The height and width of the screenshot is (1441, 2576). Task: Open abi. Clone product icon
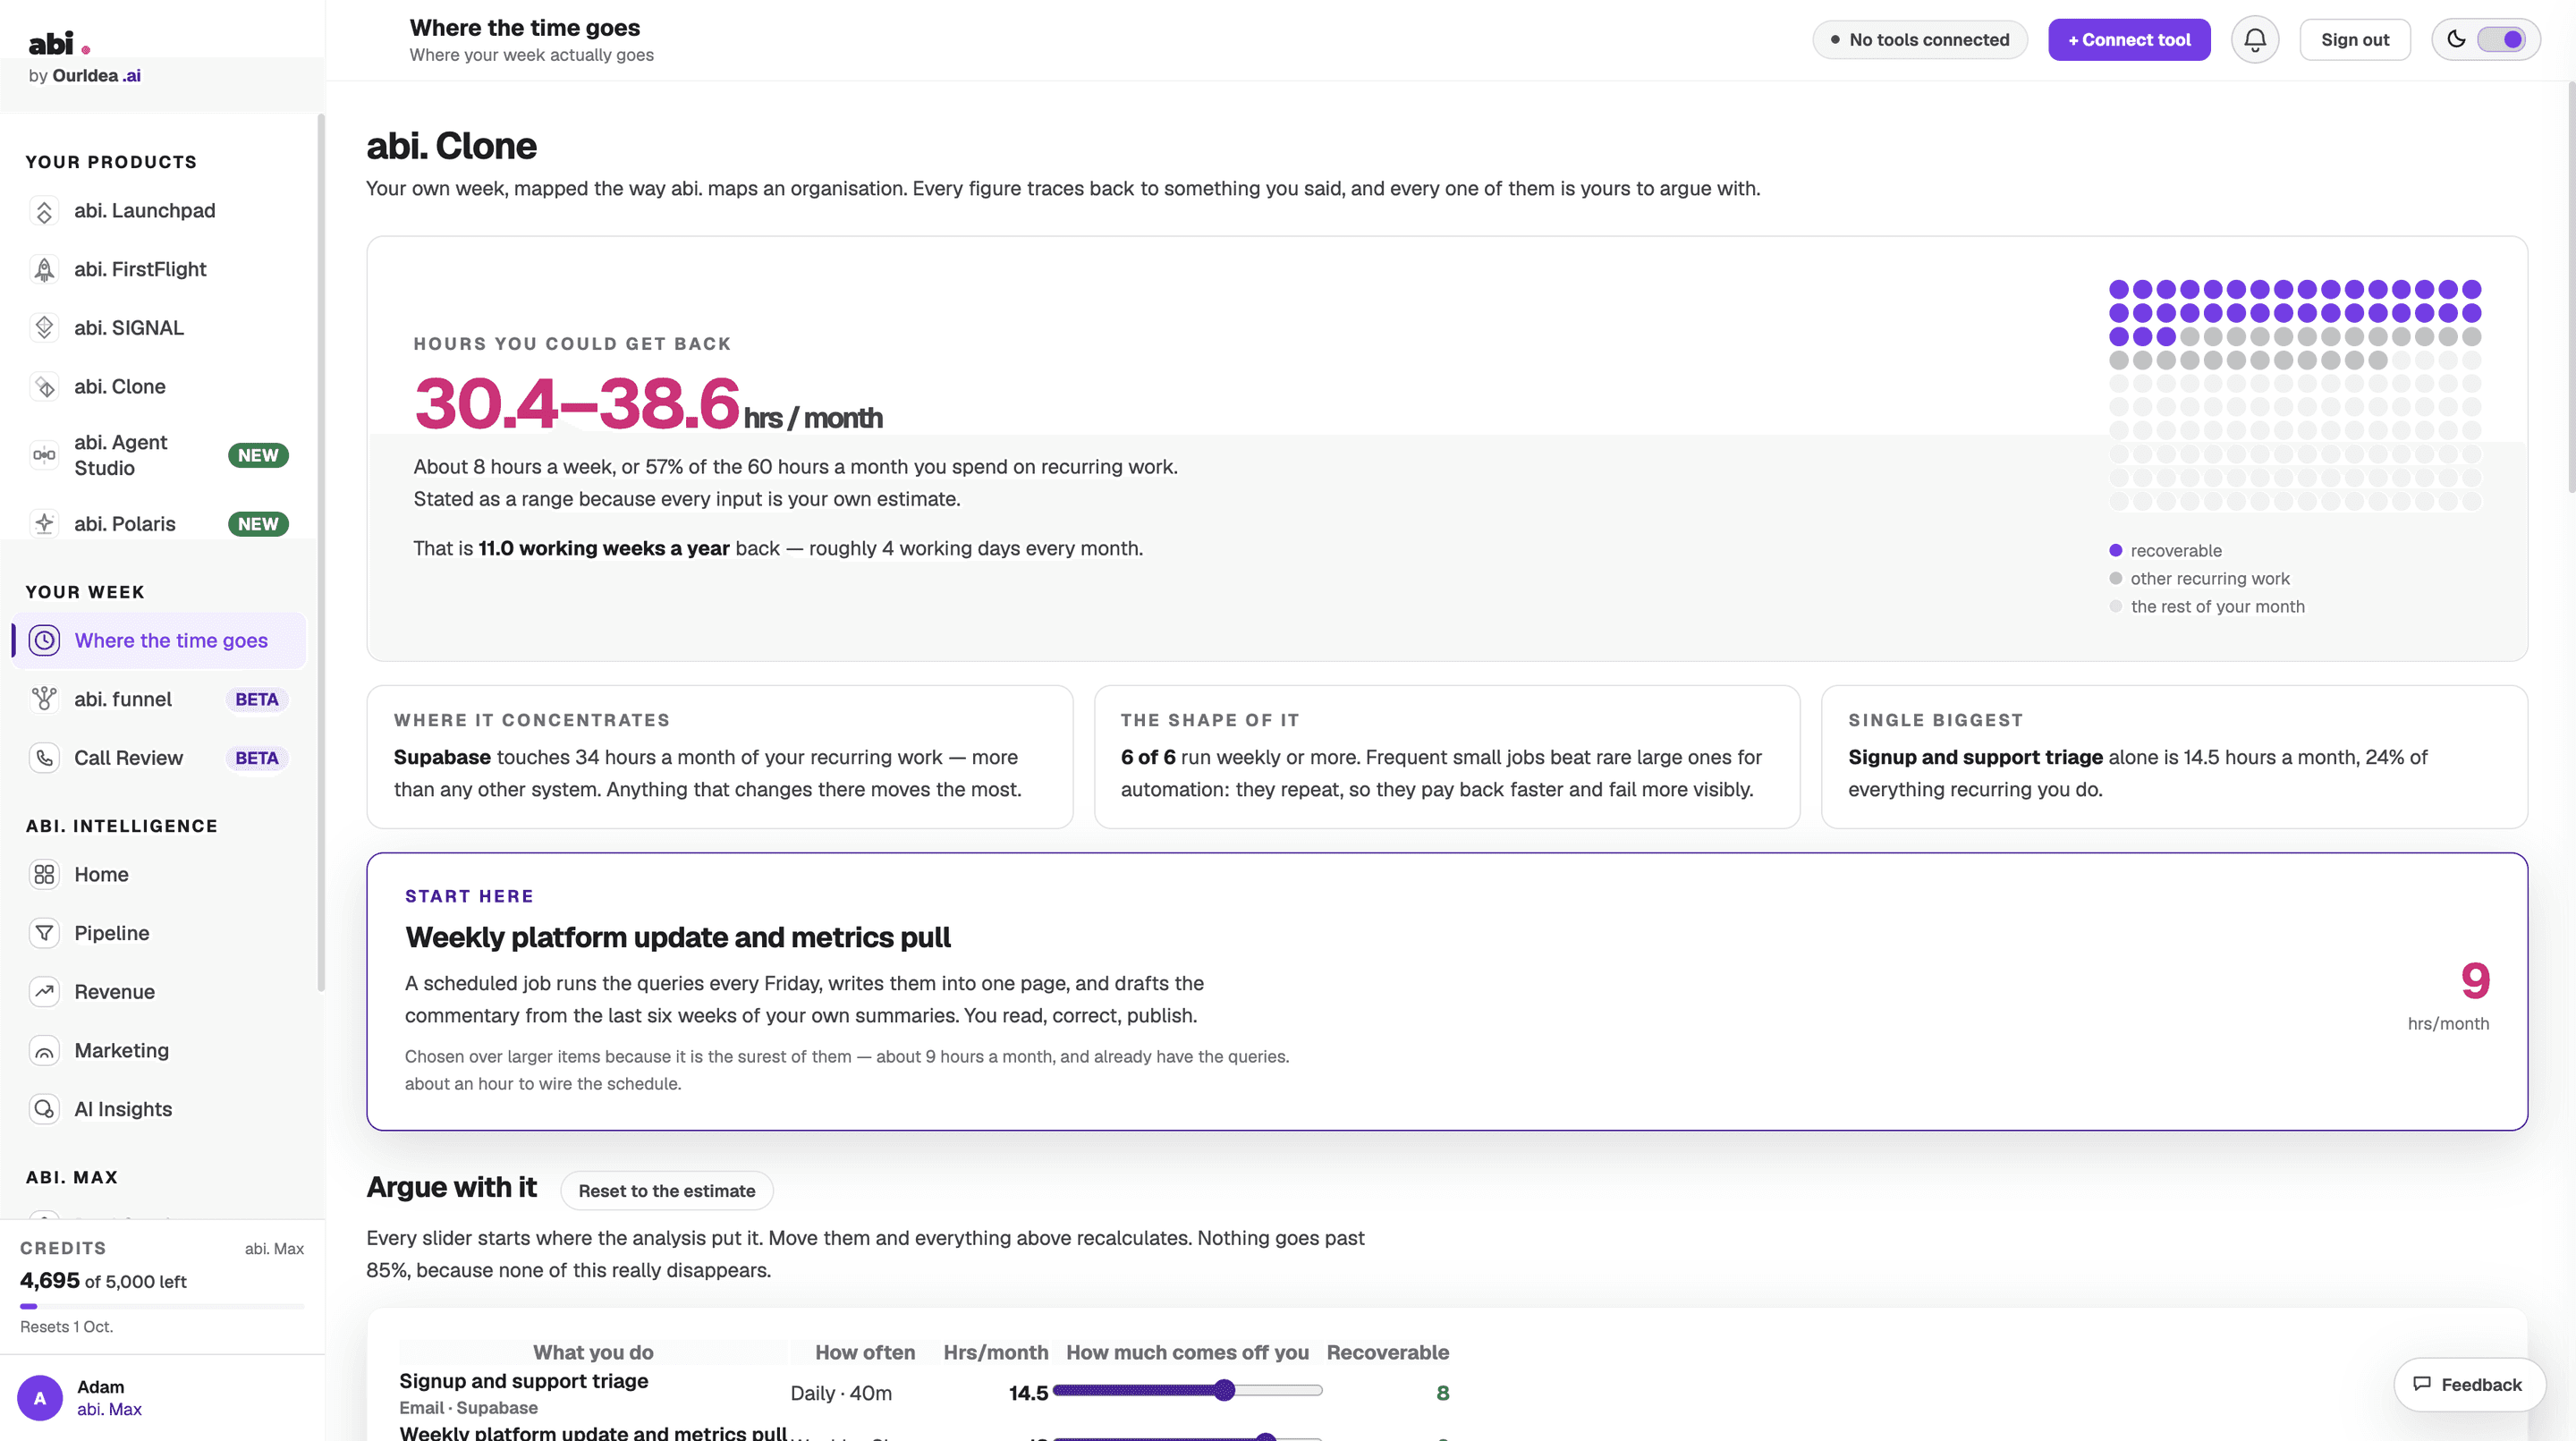[x=44, y=387]
